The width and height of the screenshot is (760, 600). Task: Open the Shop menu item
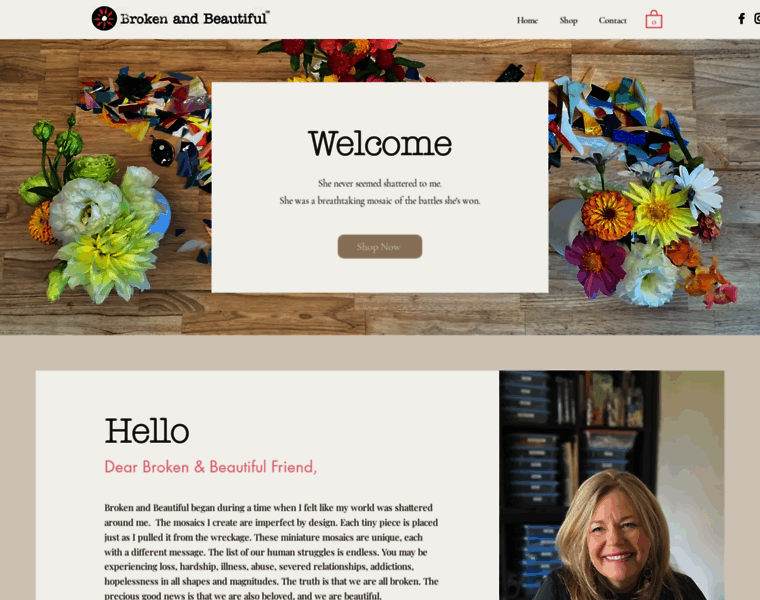[x=569, y=20]
